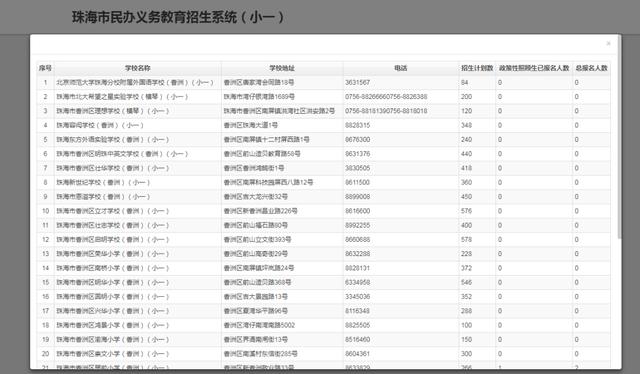The image size is (640, 374).
Task: Click the dialog's vertical scrollbar
Action: 620,137
